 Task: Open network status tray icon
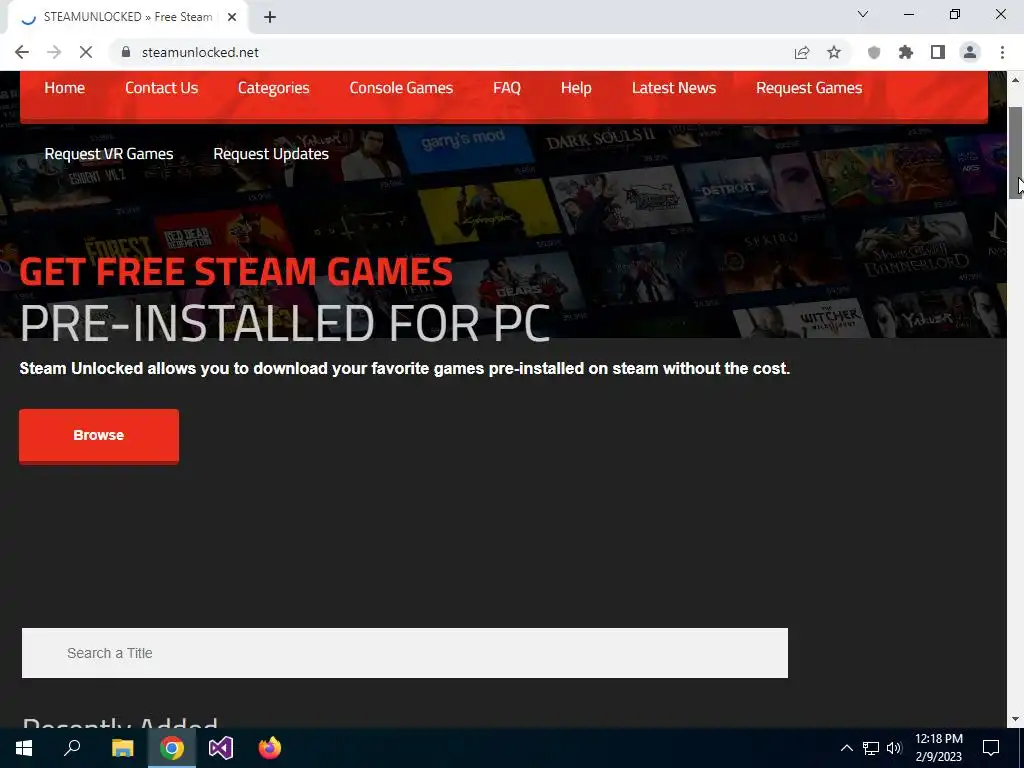[x=871, y=748]
